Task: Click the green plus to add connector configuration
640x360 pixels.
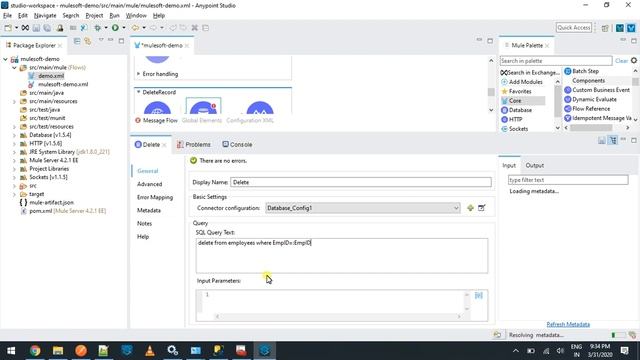Action: pos(470,208)
